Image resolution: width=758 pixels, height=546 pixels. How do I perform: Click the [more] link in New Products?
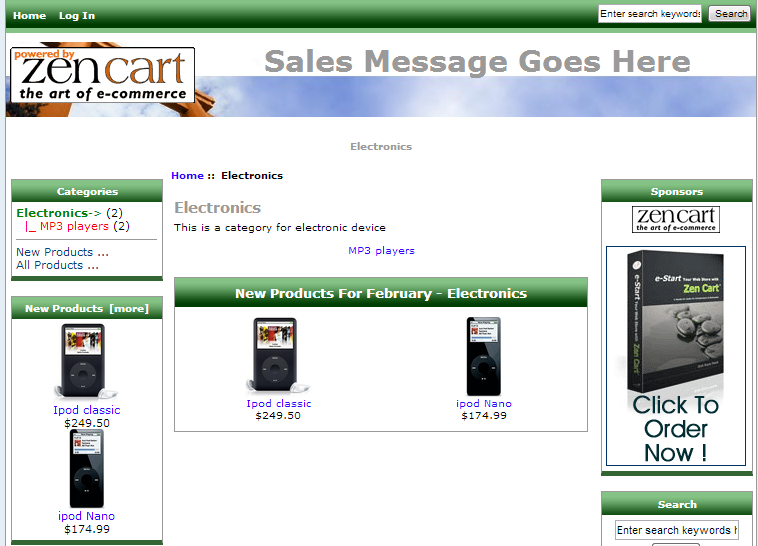pyautogui.click(x=128, y=309)
